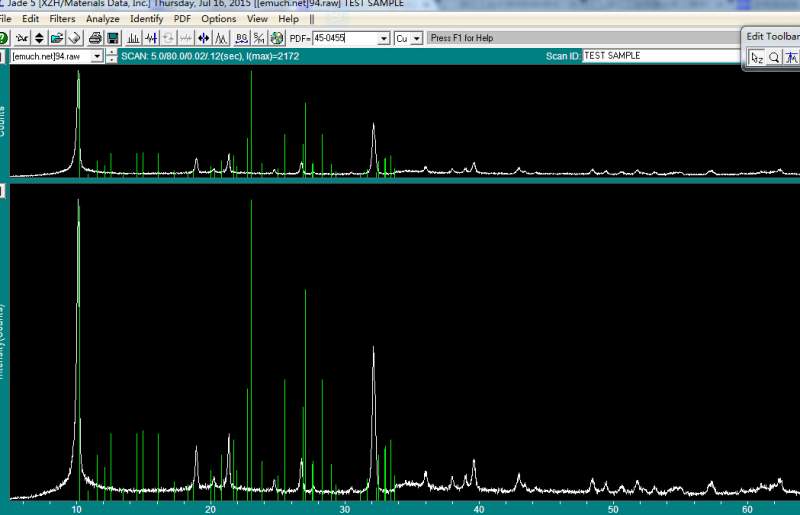This screenshot has width=800, height=515.
Task: Open the Help menu
Action: pyautogui.click(x=288, y=19)
